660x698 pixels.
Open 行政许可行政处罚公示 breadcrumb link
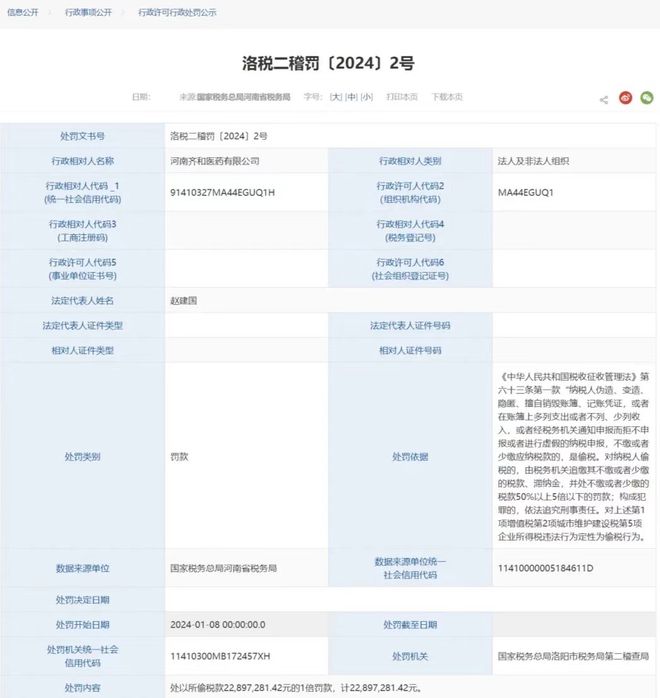coord(175,12)
